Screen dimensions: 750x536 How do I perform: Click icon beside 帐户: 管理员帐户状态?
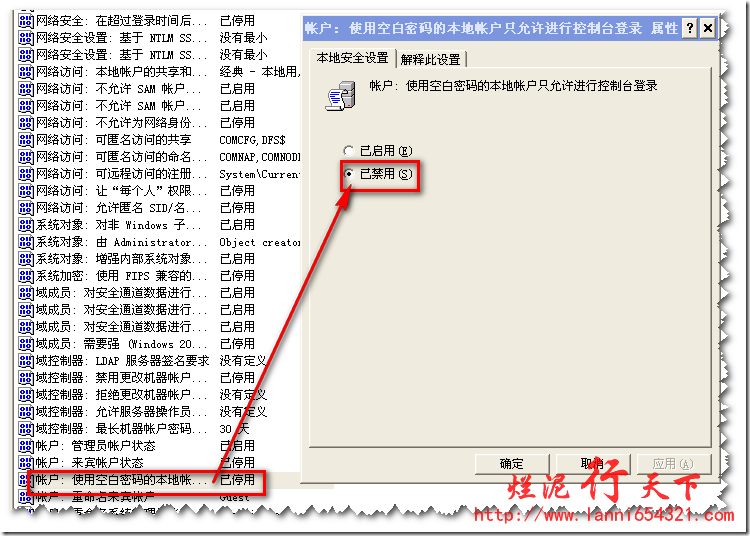[26, 445]
